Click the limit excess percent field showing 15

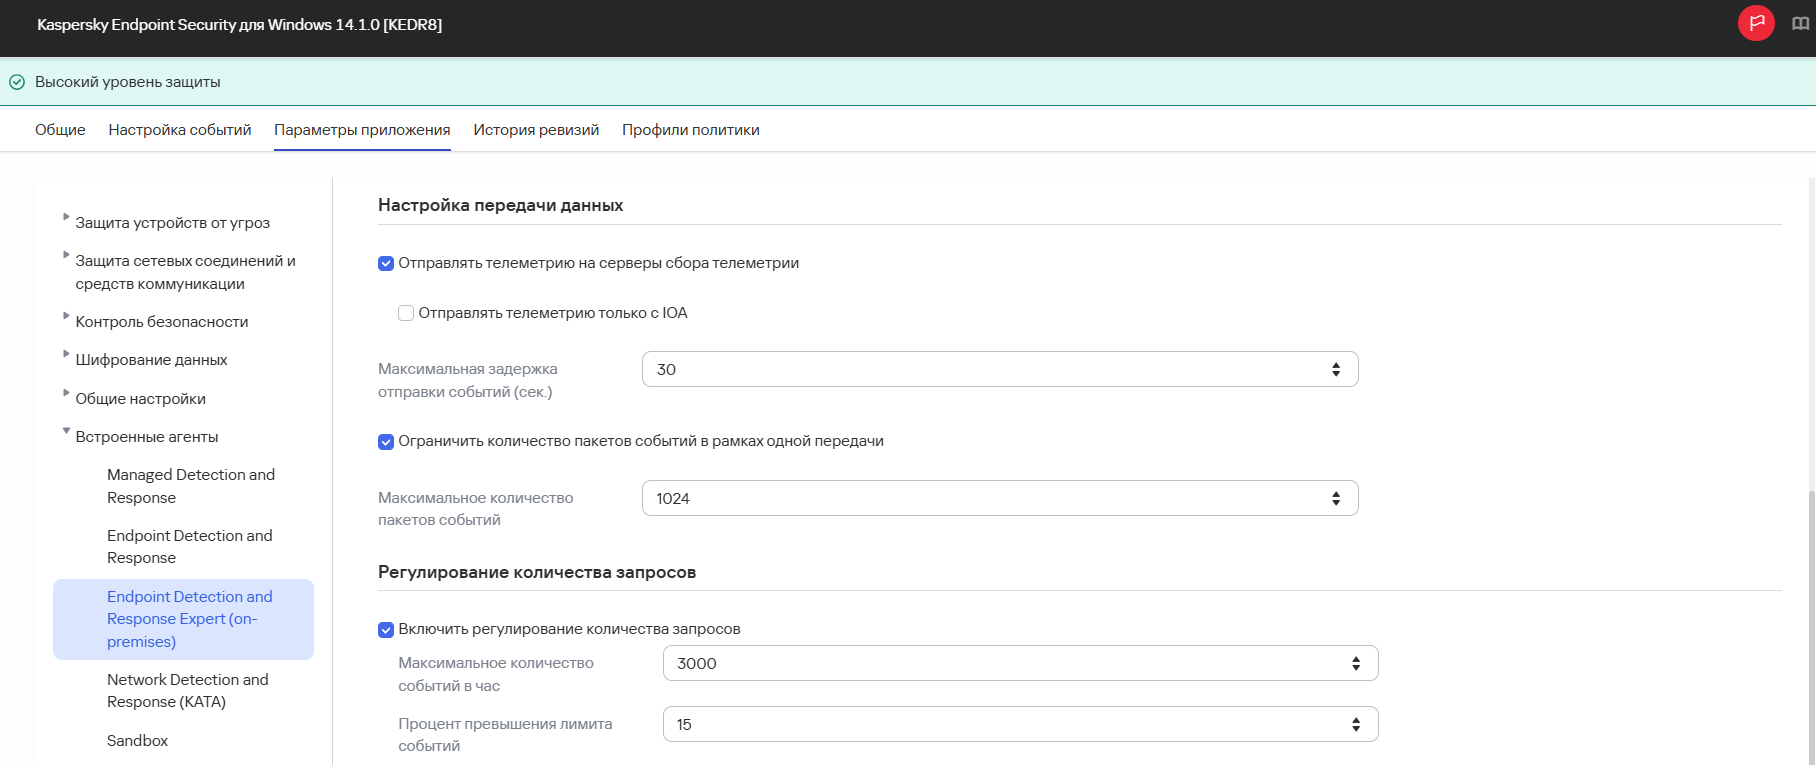tap(1020, 724)
